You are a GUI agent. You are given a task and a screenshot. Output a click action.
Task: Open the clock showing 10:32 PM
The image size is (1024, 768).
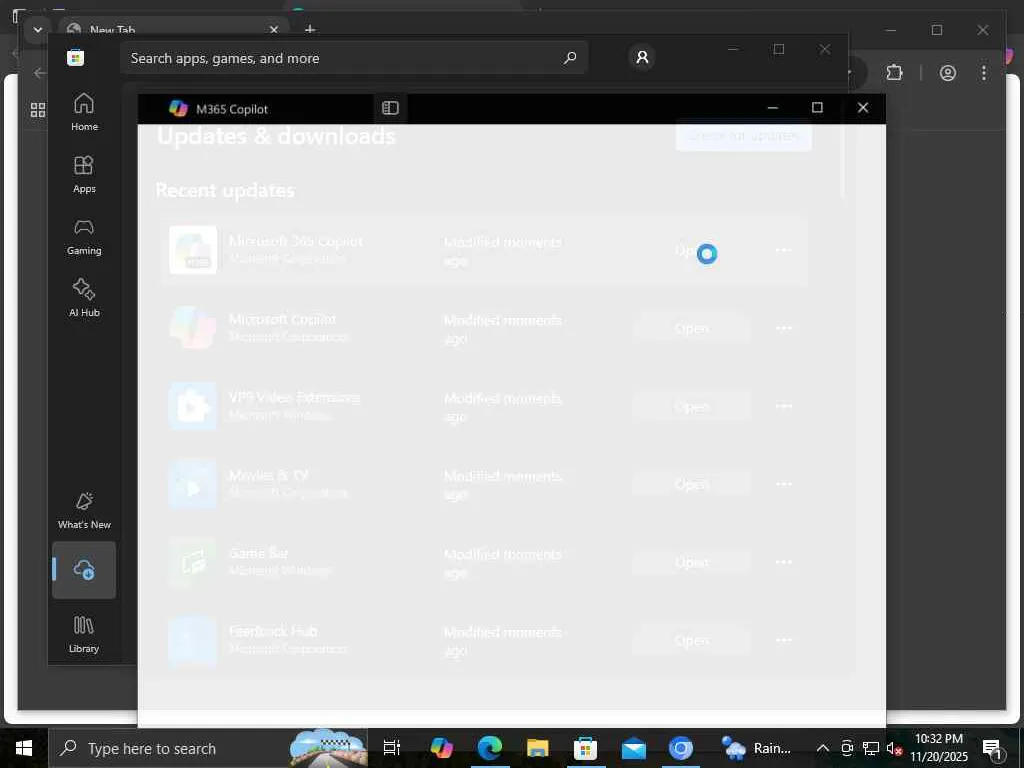pyautogui.click(x=938, y=748)
